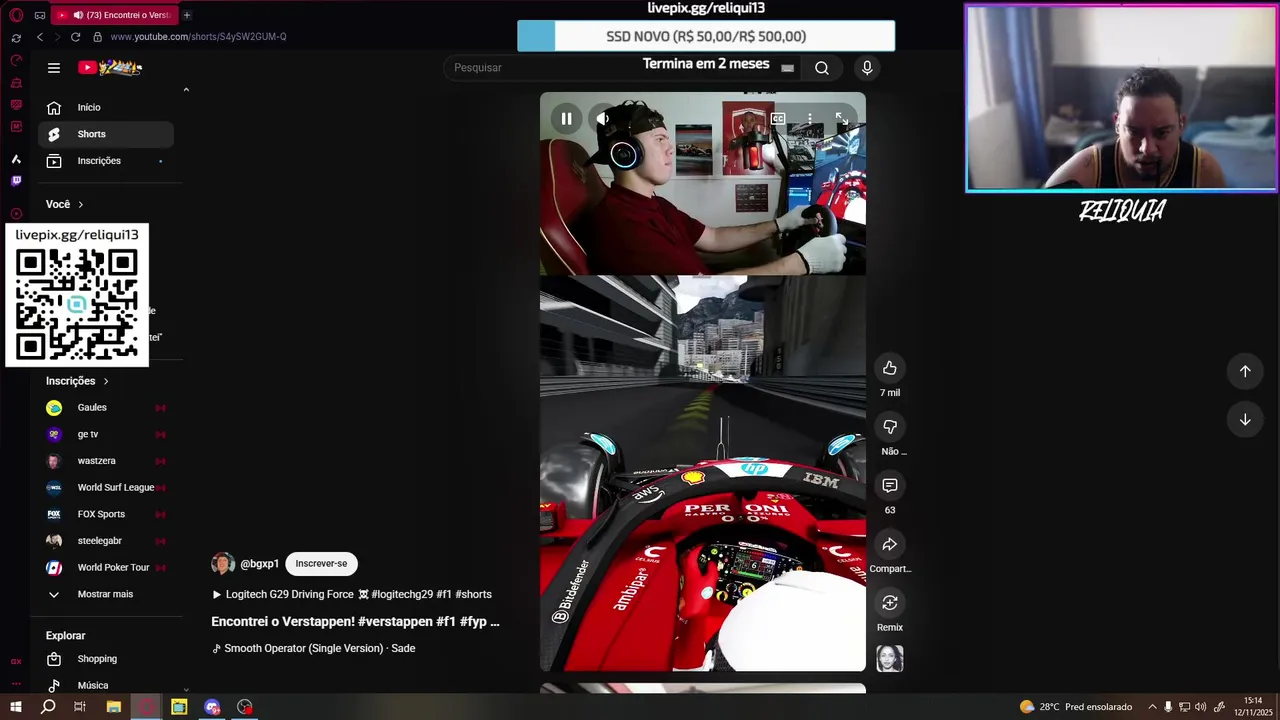Expand Mostrar mais in subscriptions
The width and height of the screenshot is (1280, 720).
coord(106,594)
